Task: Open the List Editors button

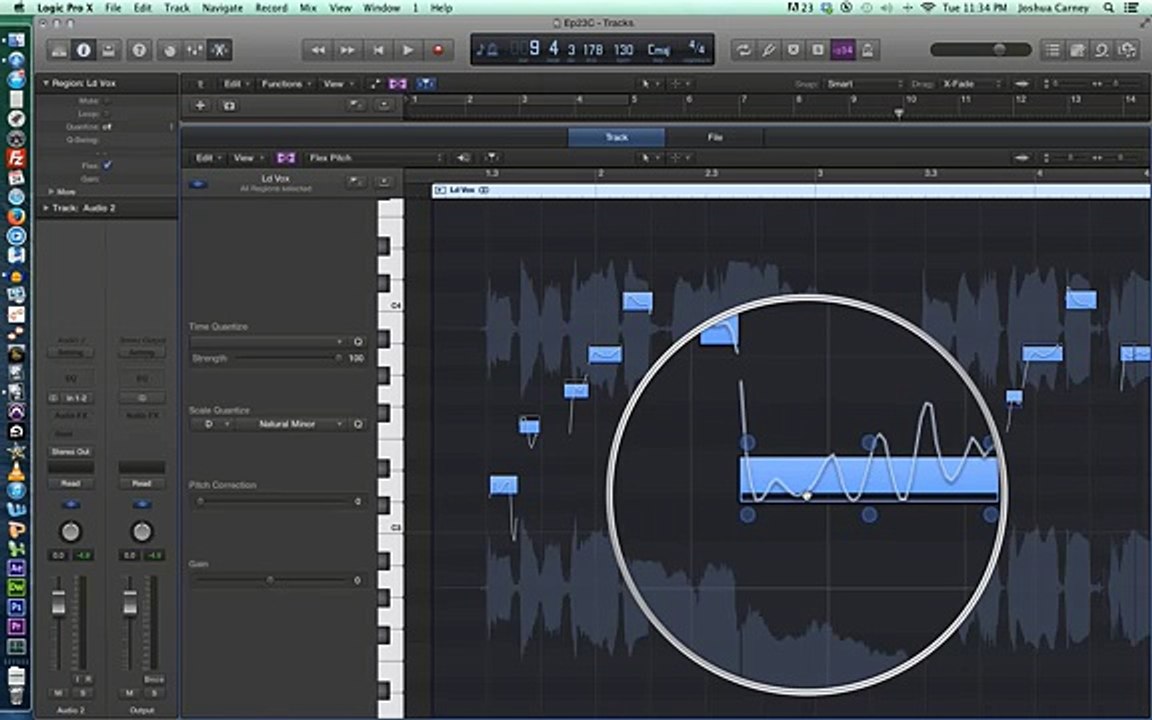Action: pyautogui.click(x=1053, y=50)
